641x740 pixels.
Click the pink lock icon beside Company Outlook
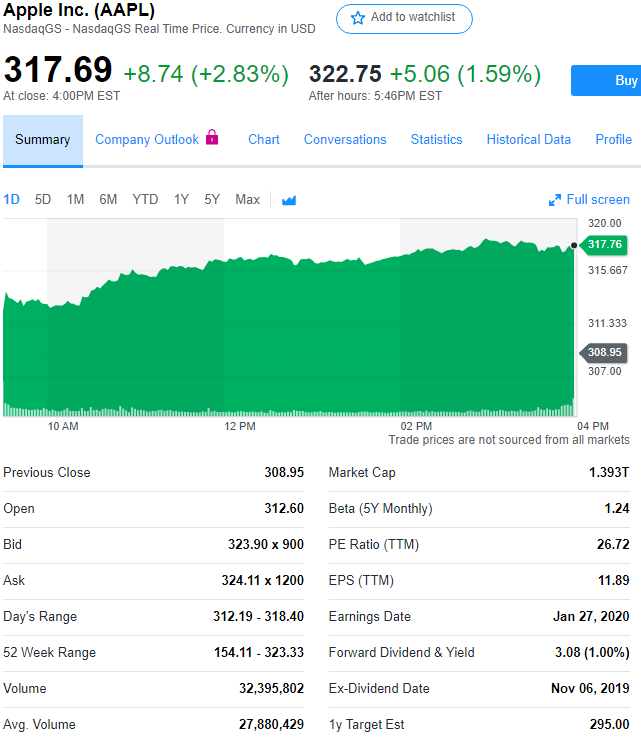[x=212, y=138]
